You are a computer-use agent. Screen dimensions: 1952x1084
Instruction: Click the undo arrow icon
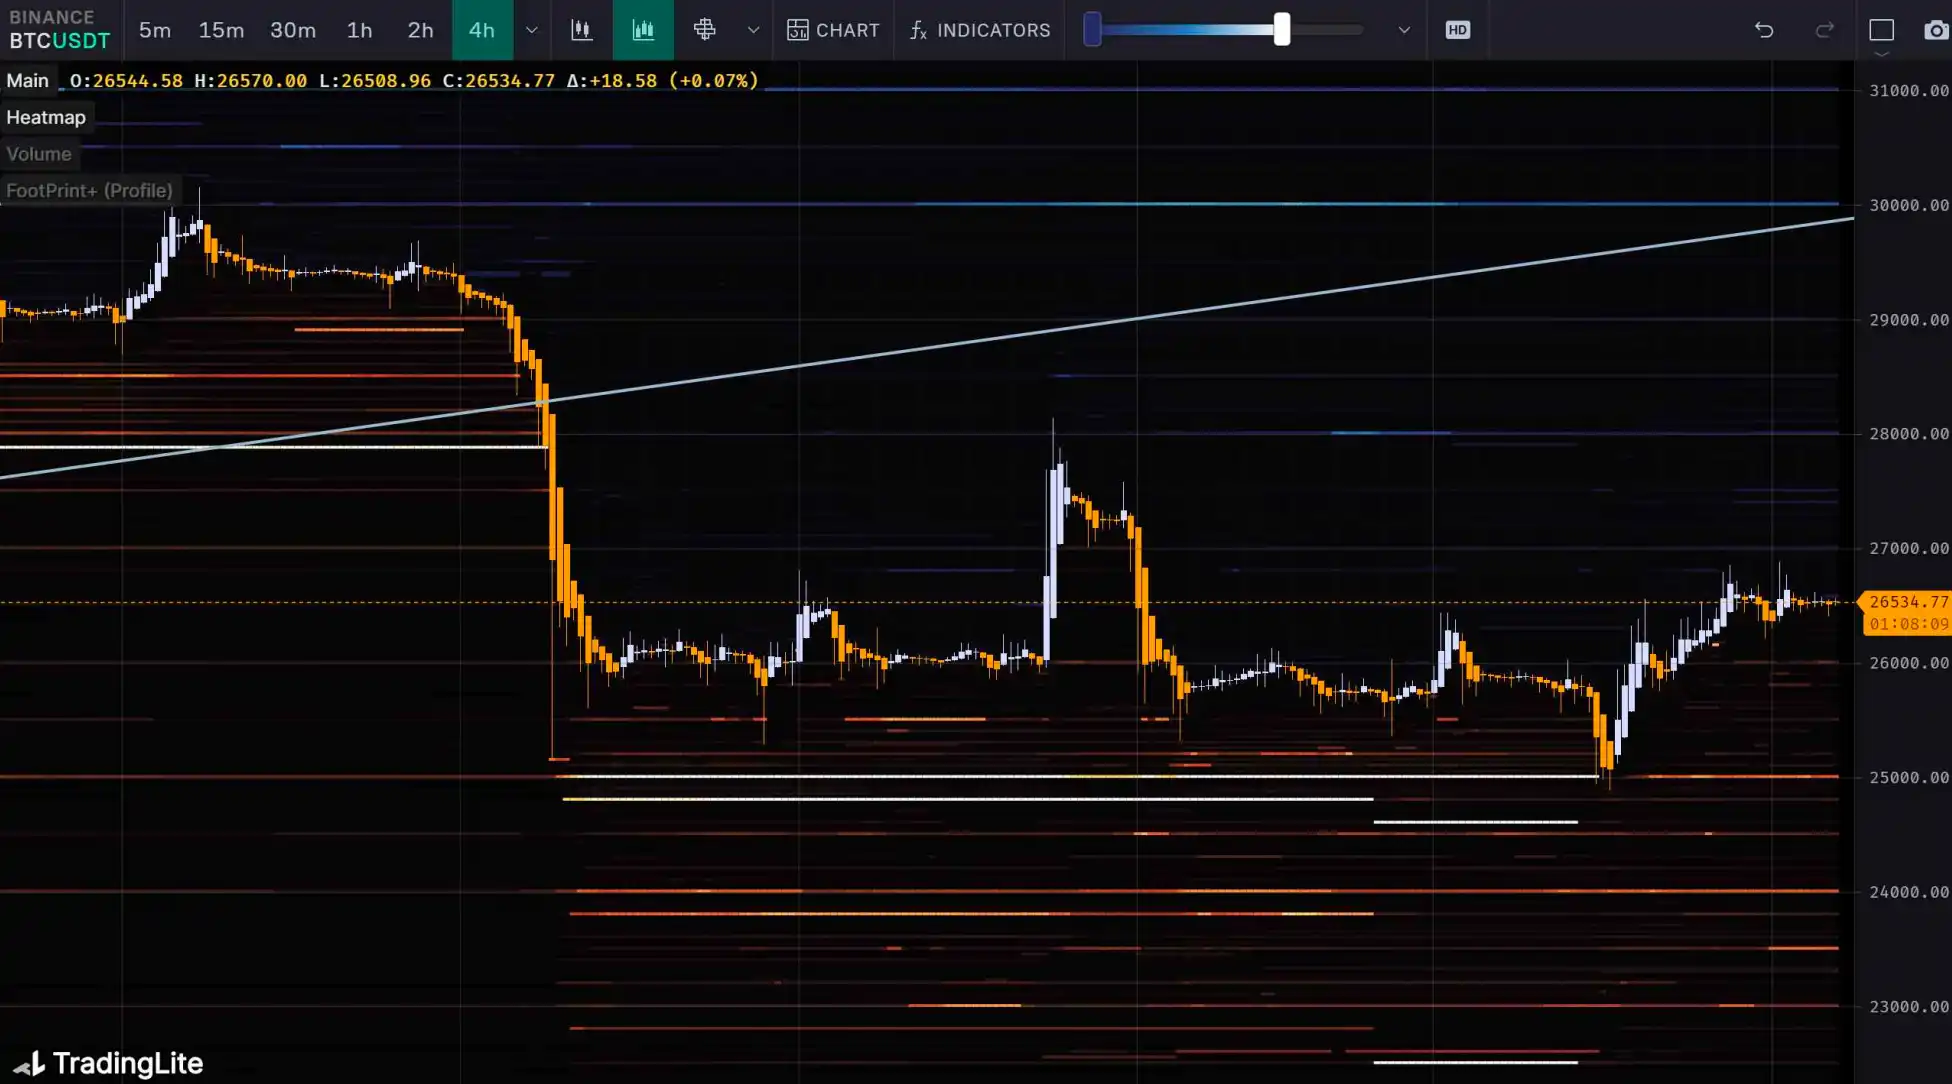pos(1764,30)
